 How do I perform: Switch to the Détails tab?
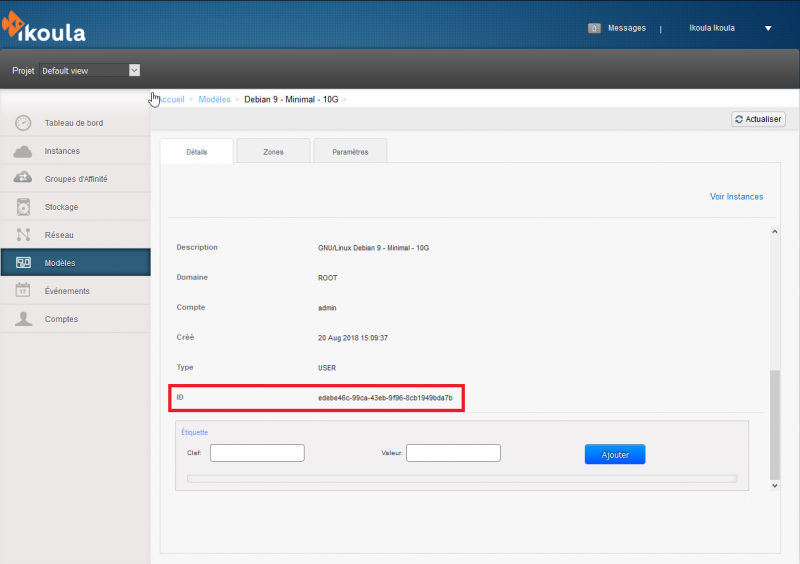tap(197, 151)
